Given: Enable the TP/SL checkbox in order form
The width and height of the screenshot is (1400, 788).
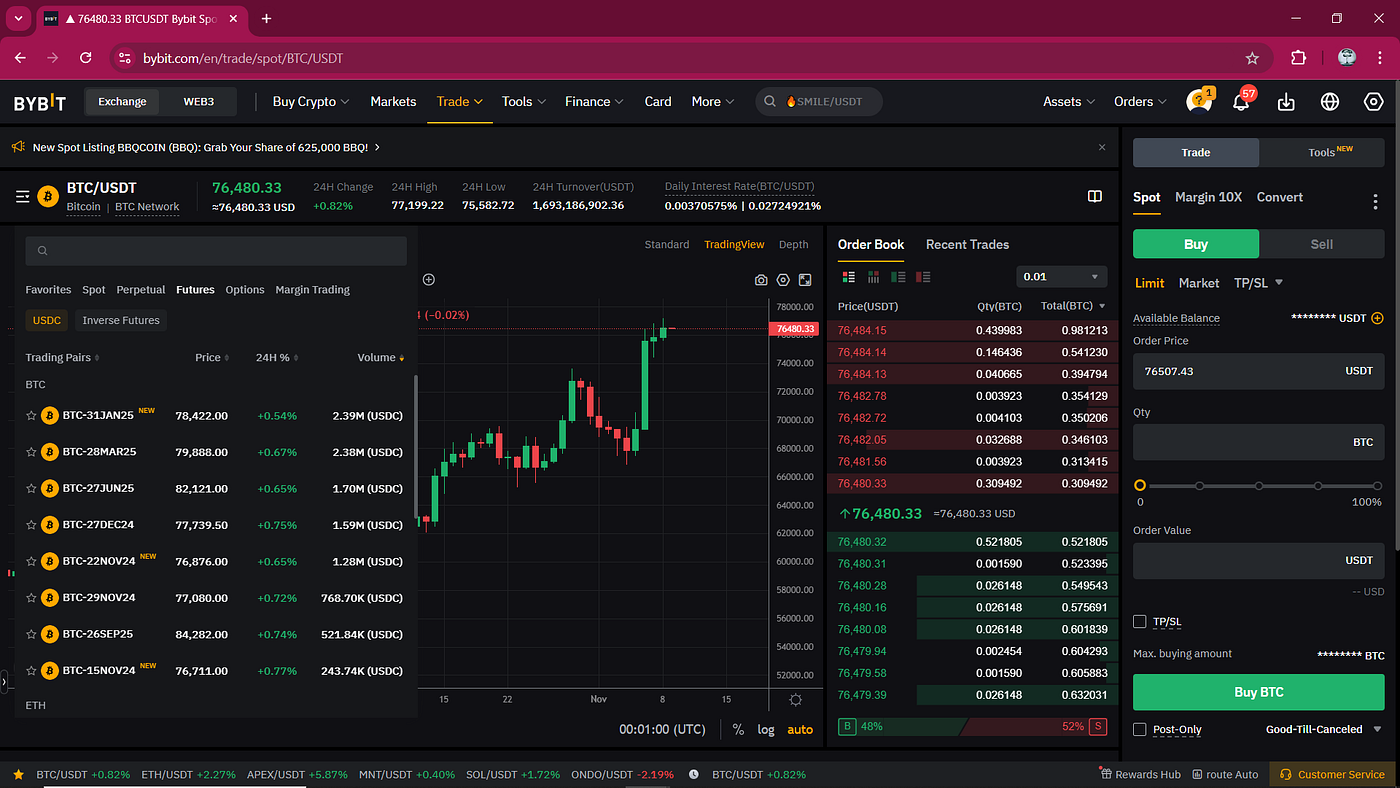Looking at the screenshot, I should point(1139,621).
